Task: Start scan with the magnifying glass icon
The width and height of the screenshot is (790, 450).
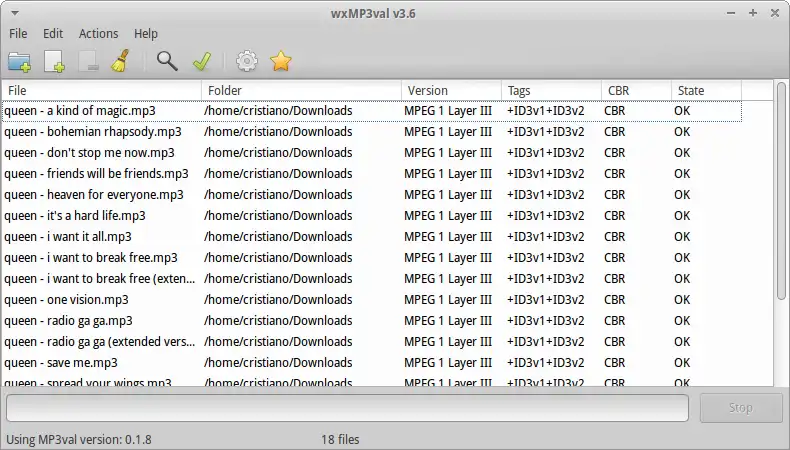Action: click(167, 61)
